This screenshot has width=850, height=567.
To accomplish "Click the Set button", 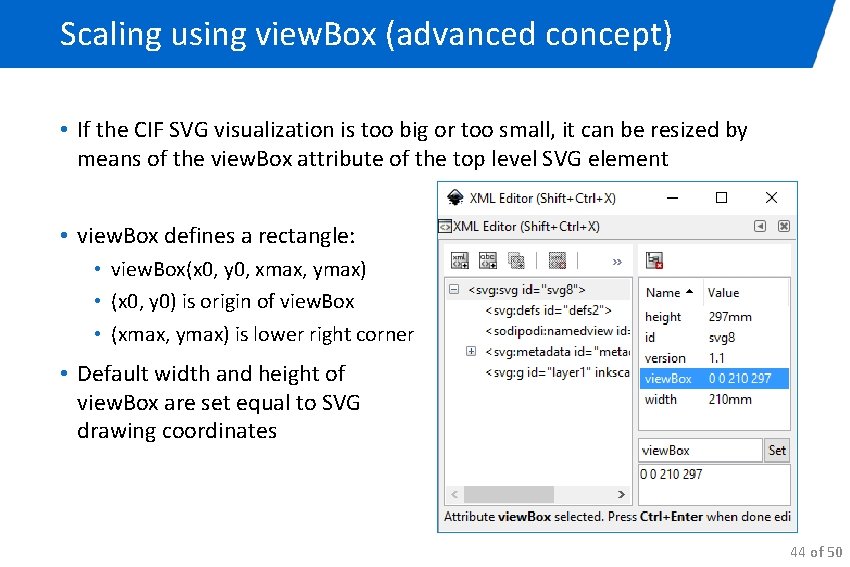I will point(777,450).
